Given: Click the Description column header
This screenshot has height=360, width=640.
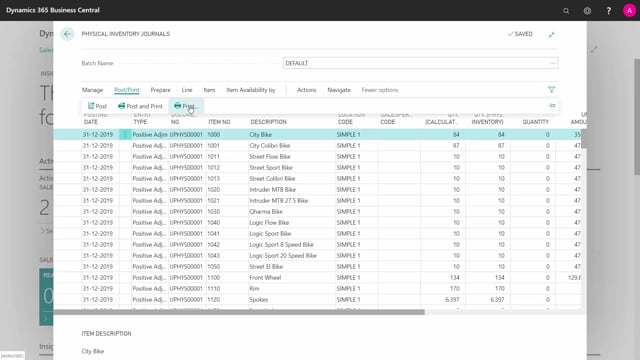Looking at the screenshot, I should [x=269, y=122].
